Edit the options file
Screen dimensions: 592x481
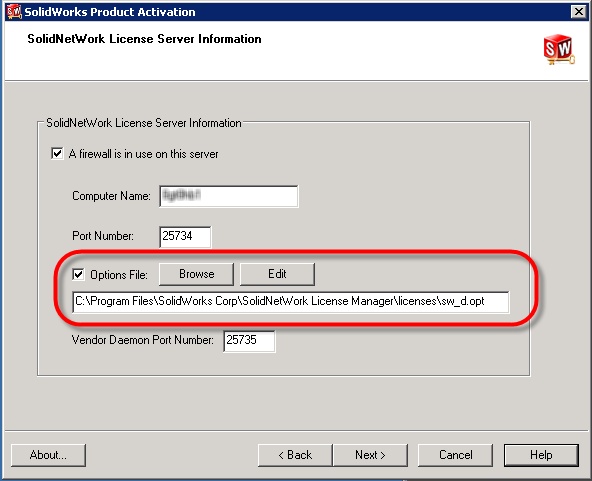[x=277, y=274]
